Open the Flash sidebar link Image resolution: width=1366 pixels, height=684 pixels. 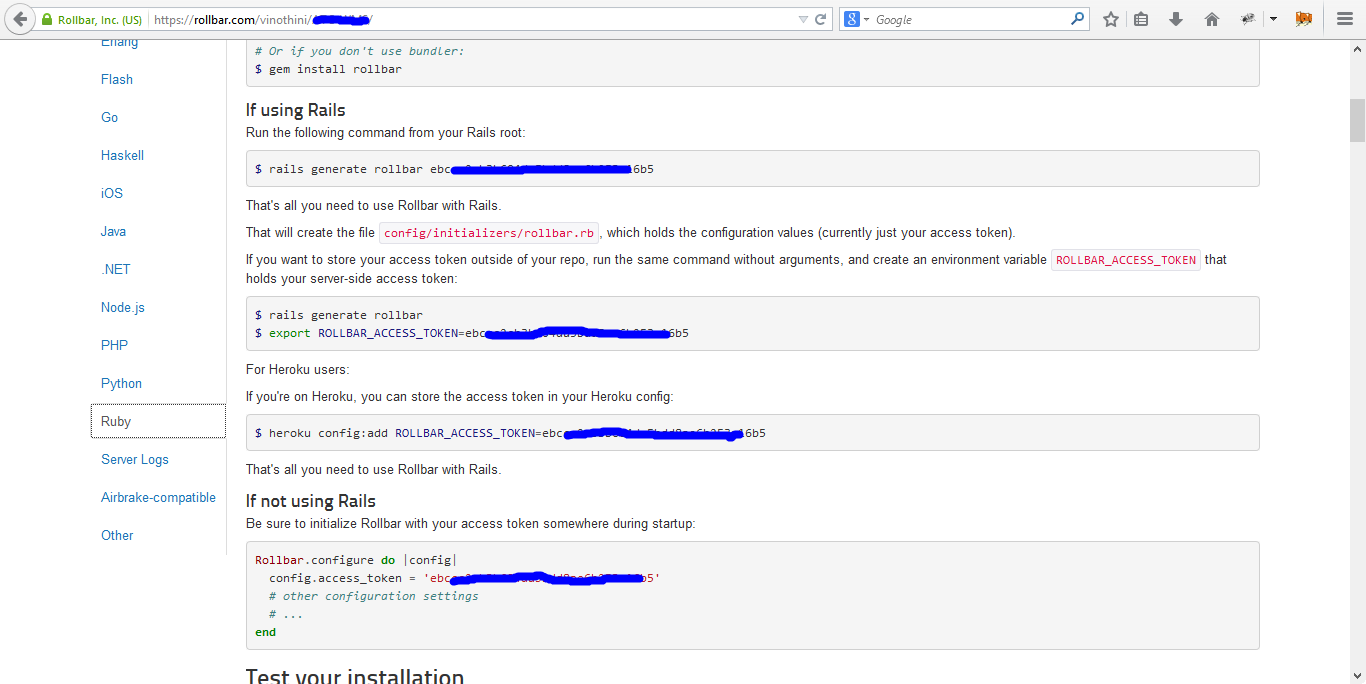tap(117, 79)
